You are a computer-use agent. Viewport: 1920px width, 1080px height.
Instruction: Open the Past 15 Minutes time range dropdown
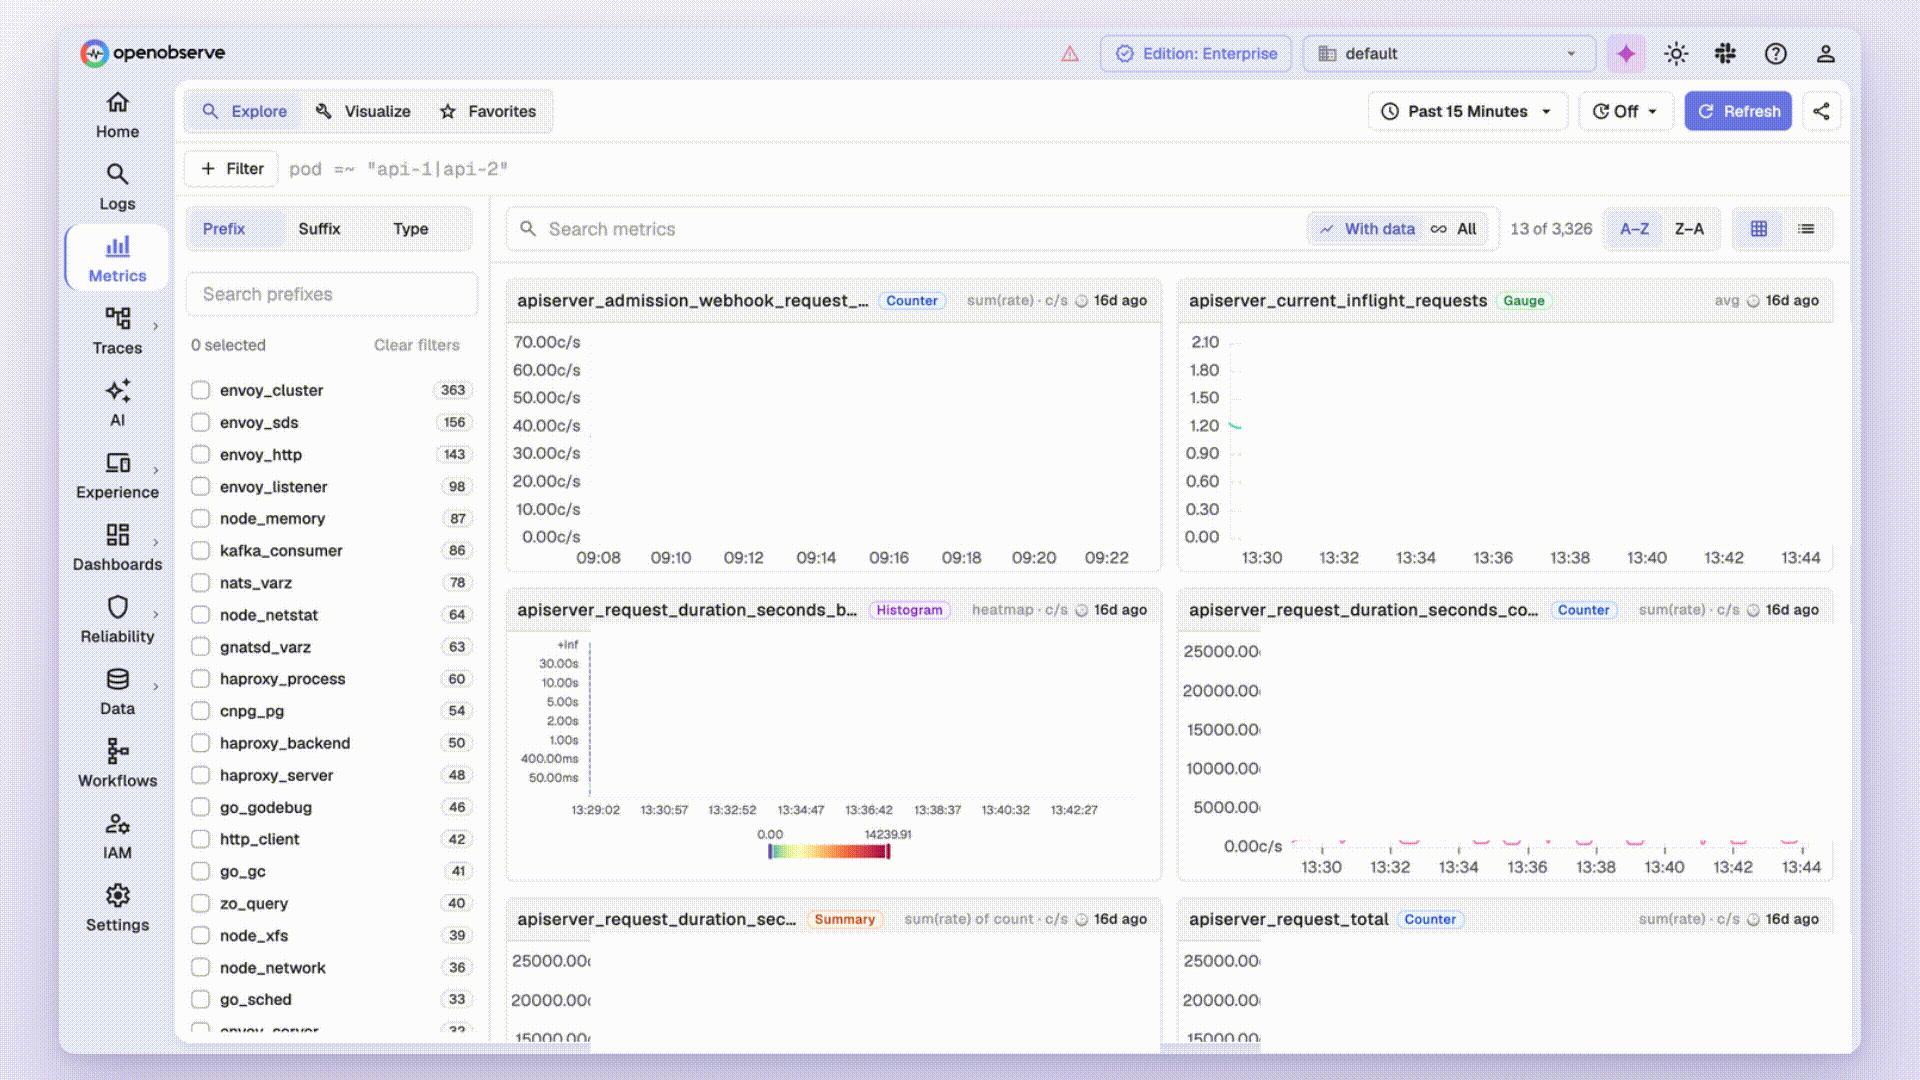(x=1466, y=111)
